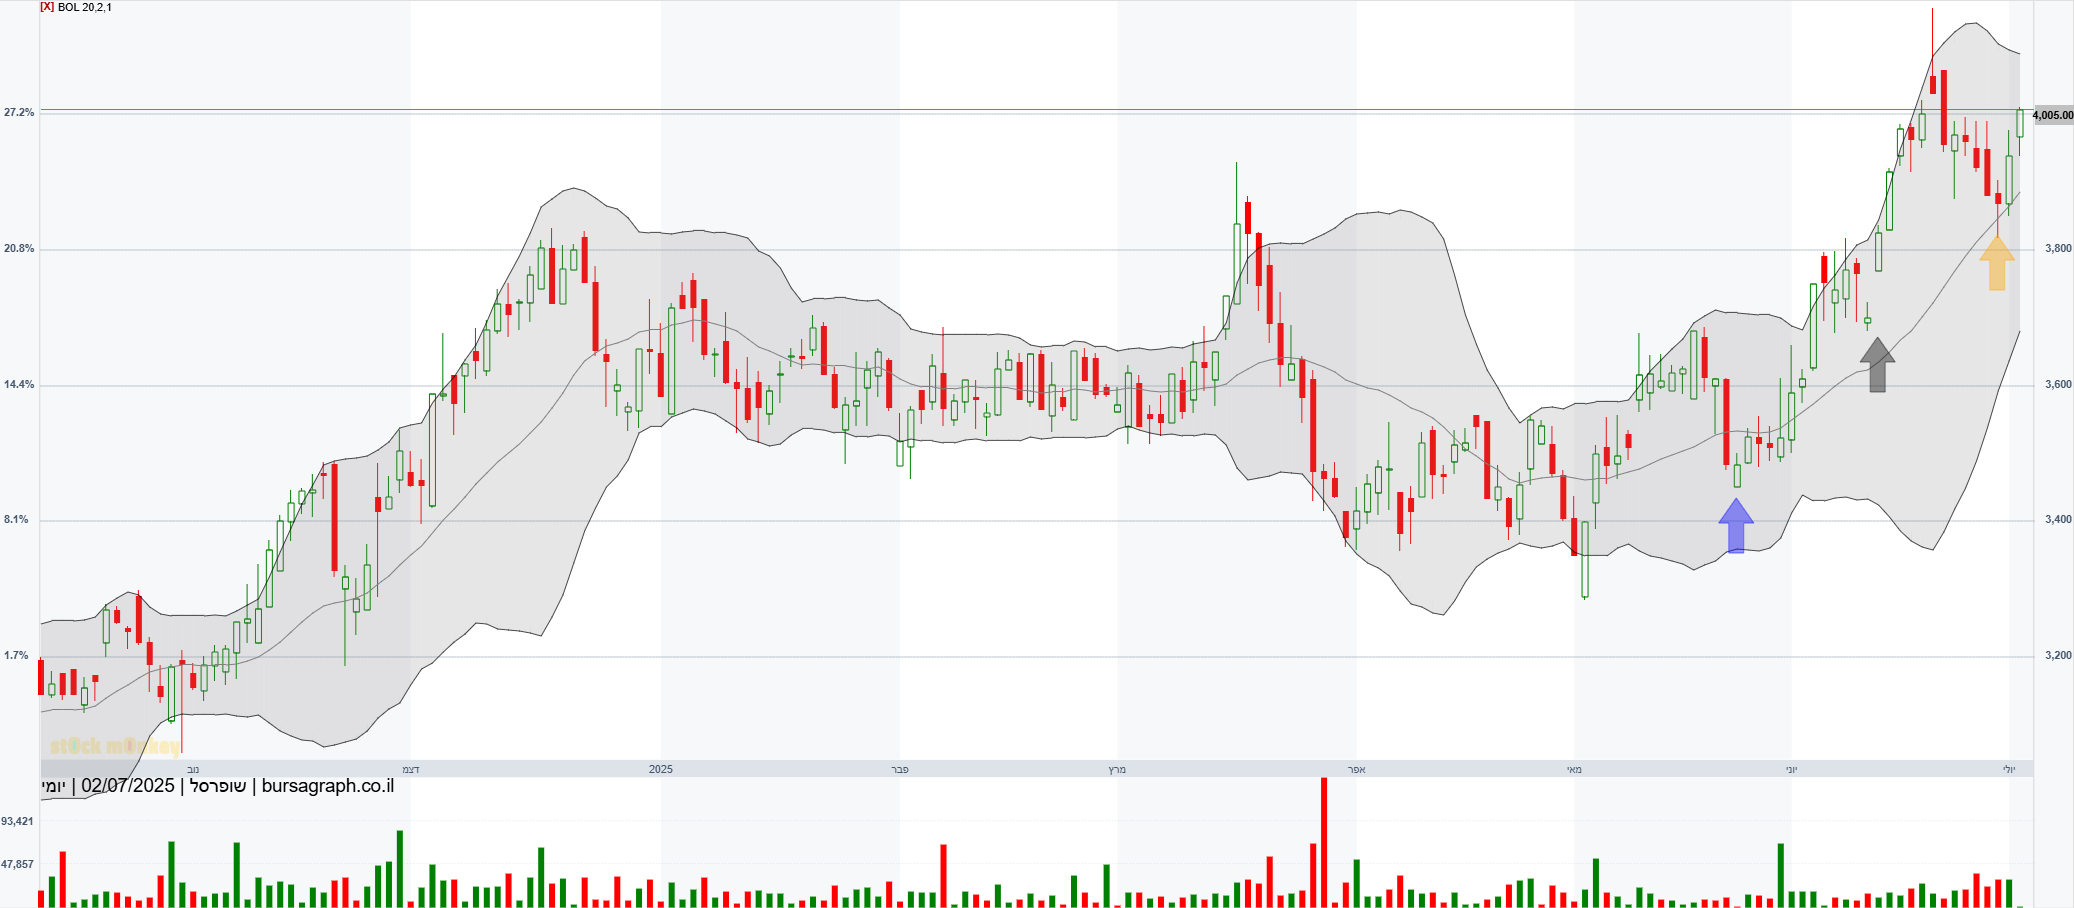
Task: Click the פבר month marker on the time axis
Action: [x=900, y=769]
